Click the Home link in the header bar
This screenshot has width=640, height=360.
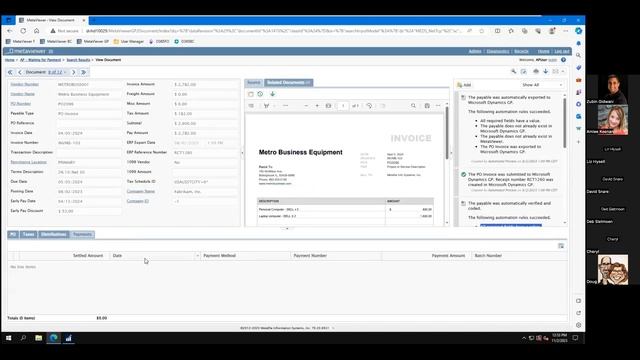(x=543, y=51)
